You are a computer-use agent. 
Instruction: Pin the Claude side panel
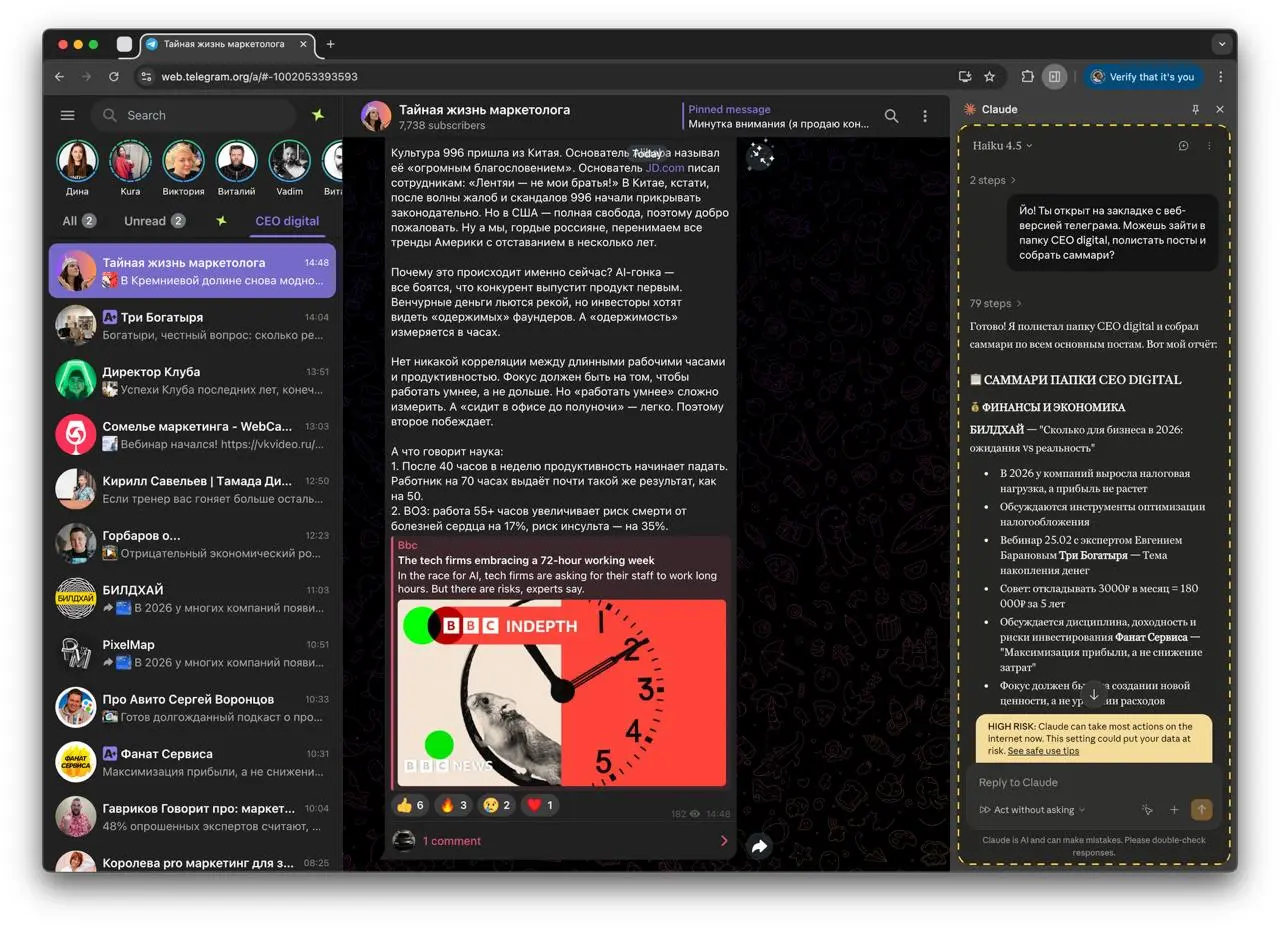(1195, 109)
